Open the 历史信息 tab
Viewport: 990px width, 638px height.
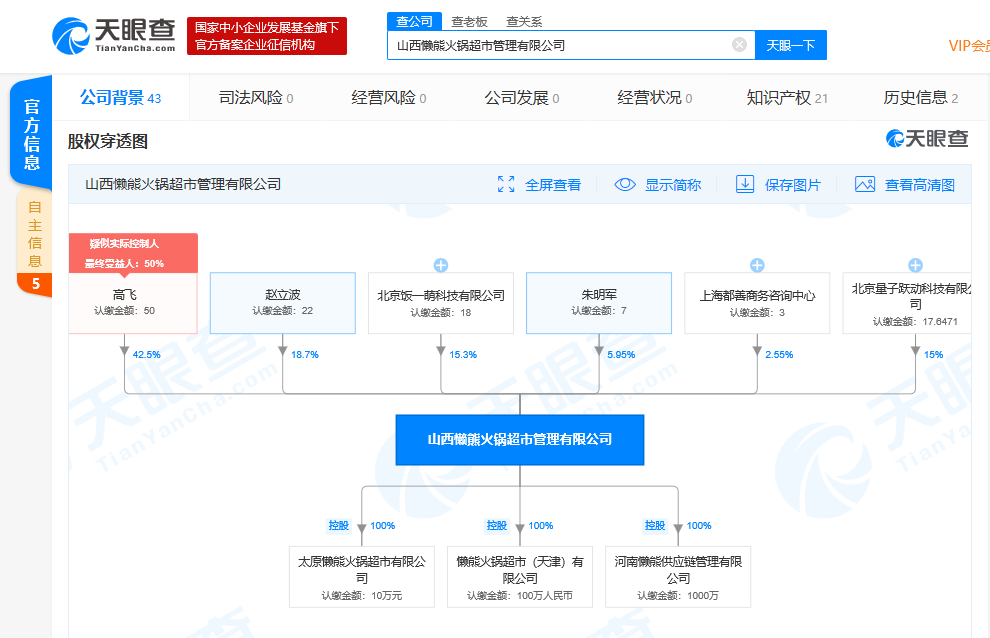point(921,98)
